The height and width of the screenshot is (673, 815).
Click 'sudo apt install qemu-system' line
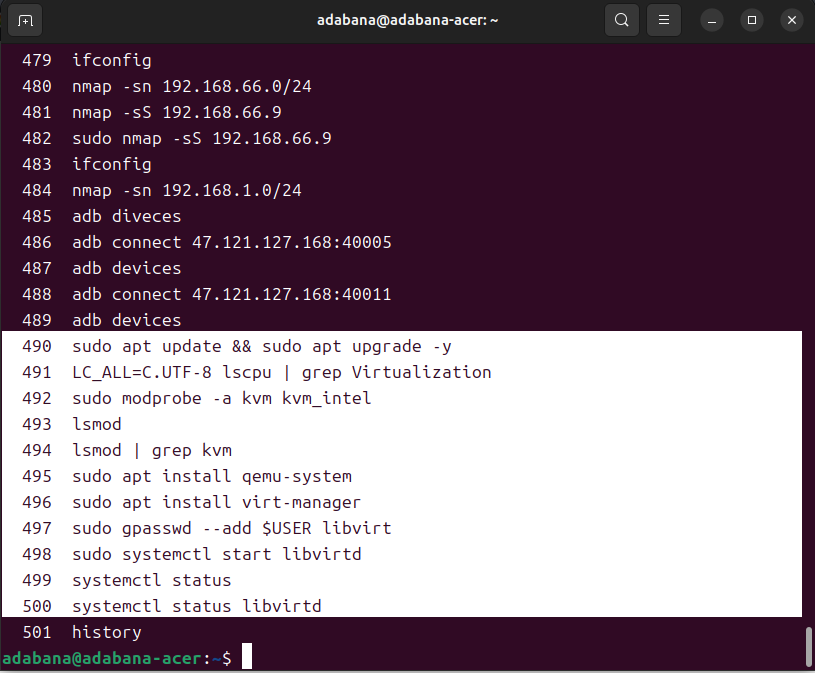coord(211,476)
